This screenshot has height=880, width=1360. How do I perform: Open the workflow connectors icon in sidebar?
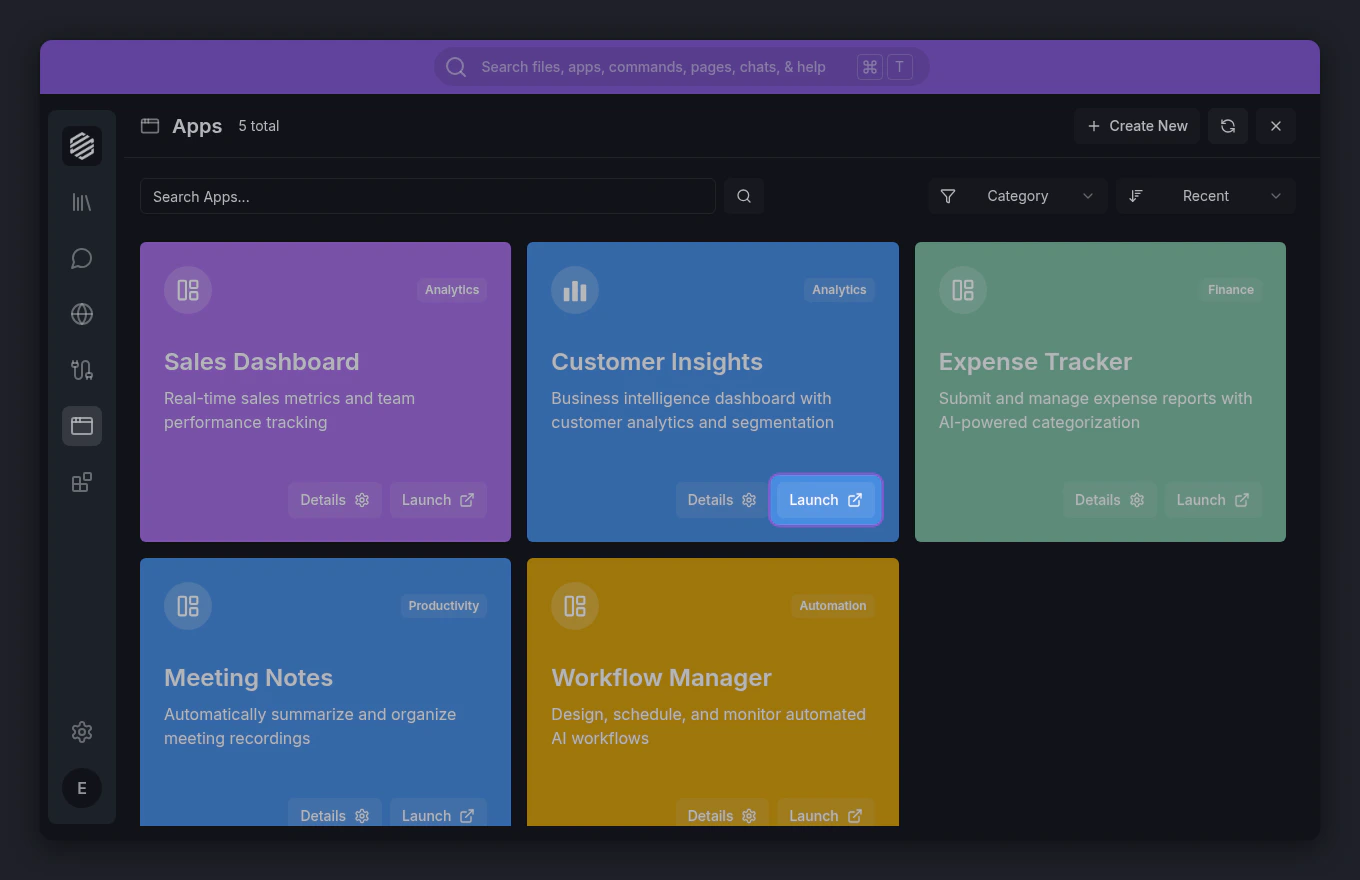[82, 370]
